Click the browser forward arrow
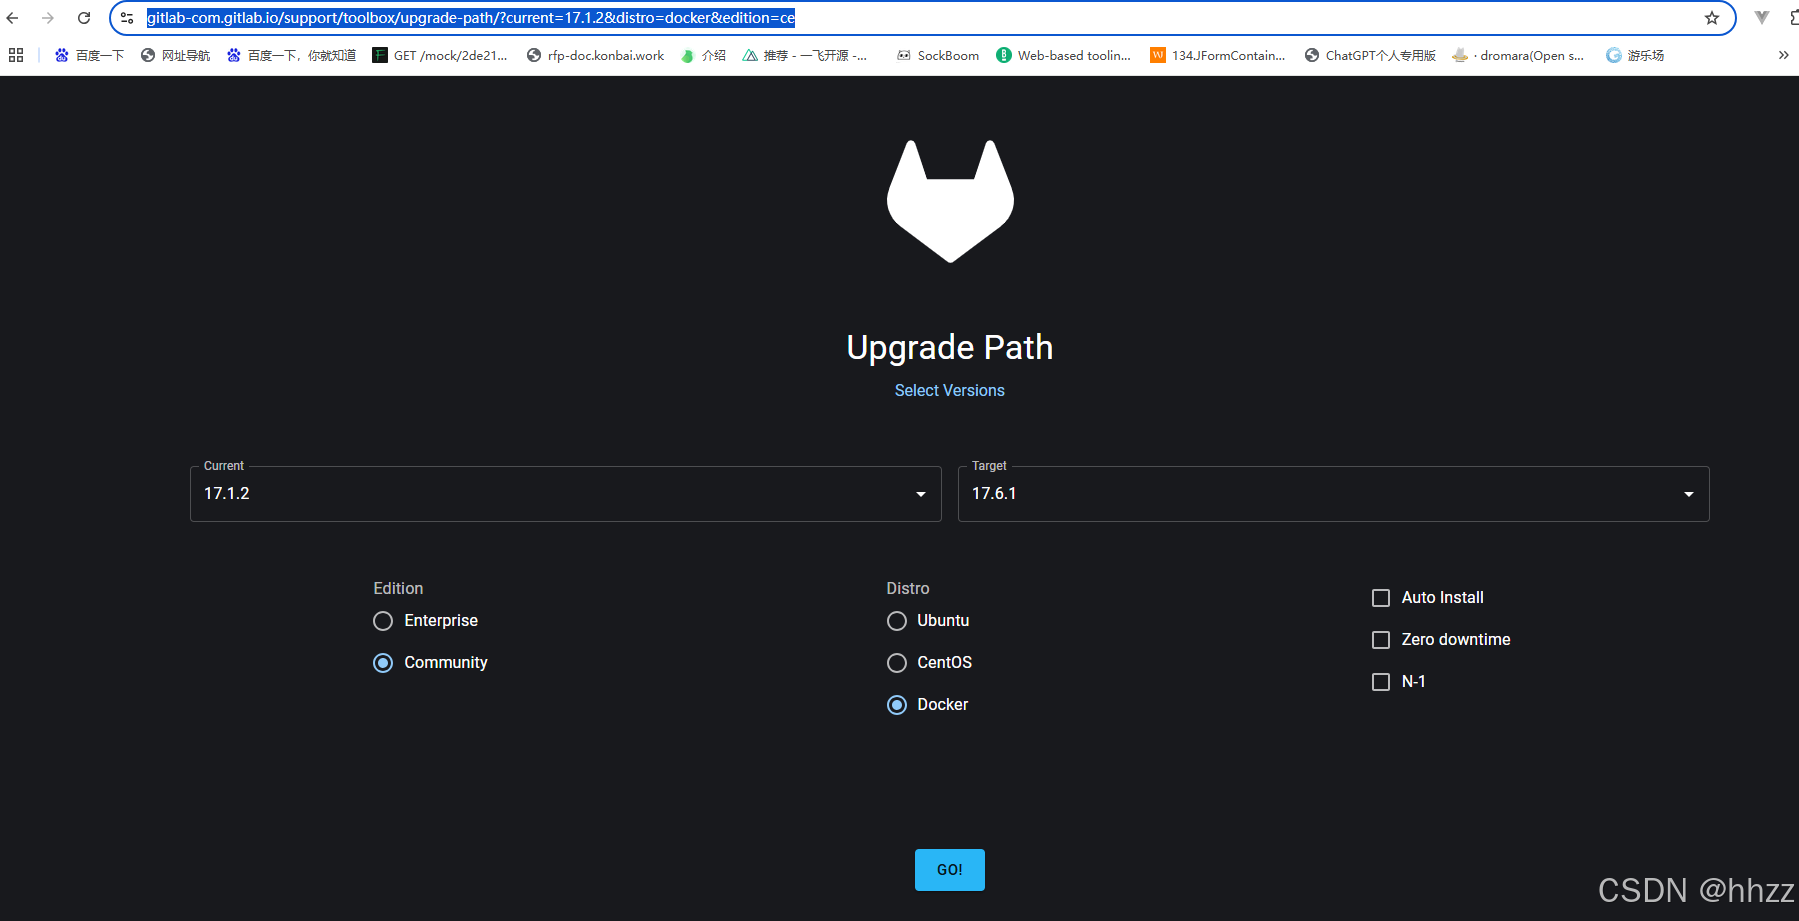Screen dimensions: 1799x921 [48, 18]
